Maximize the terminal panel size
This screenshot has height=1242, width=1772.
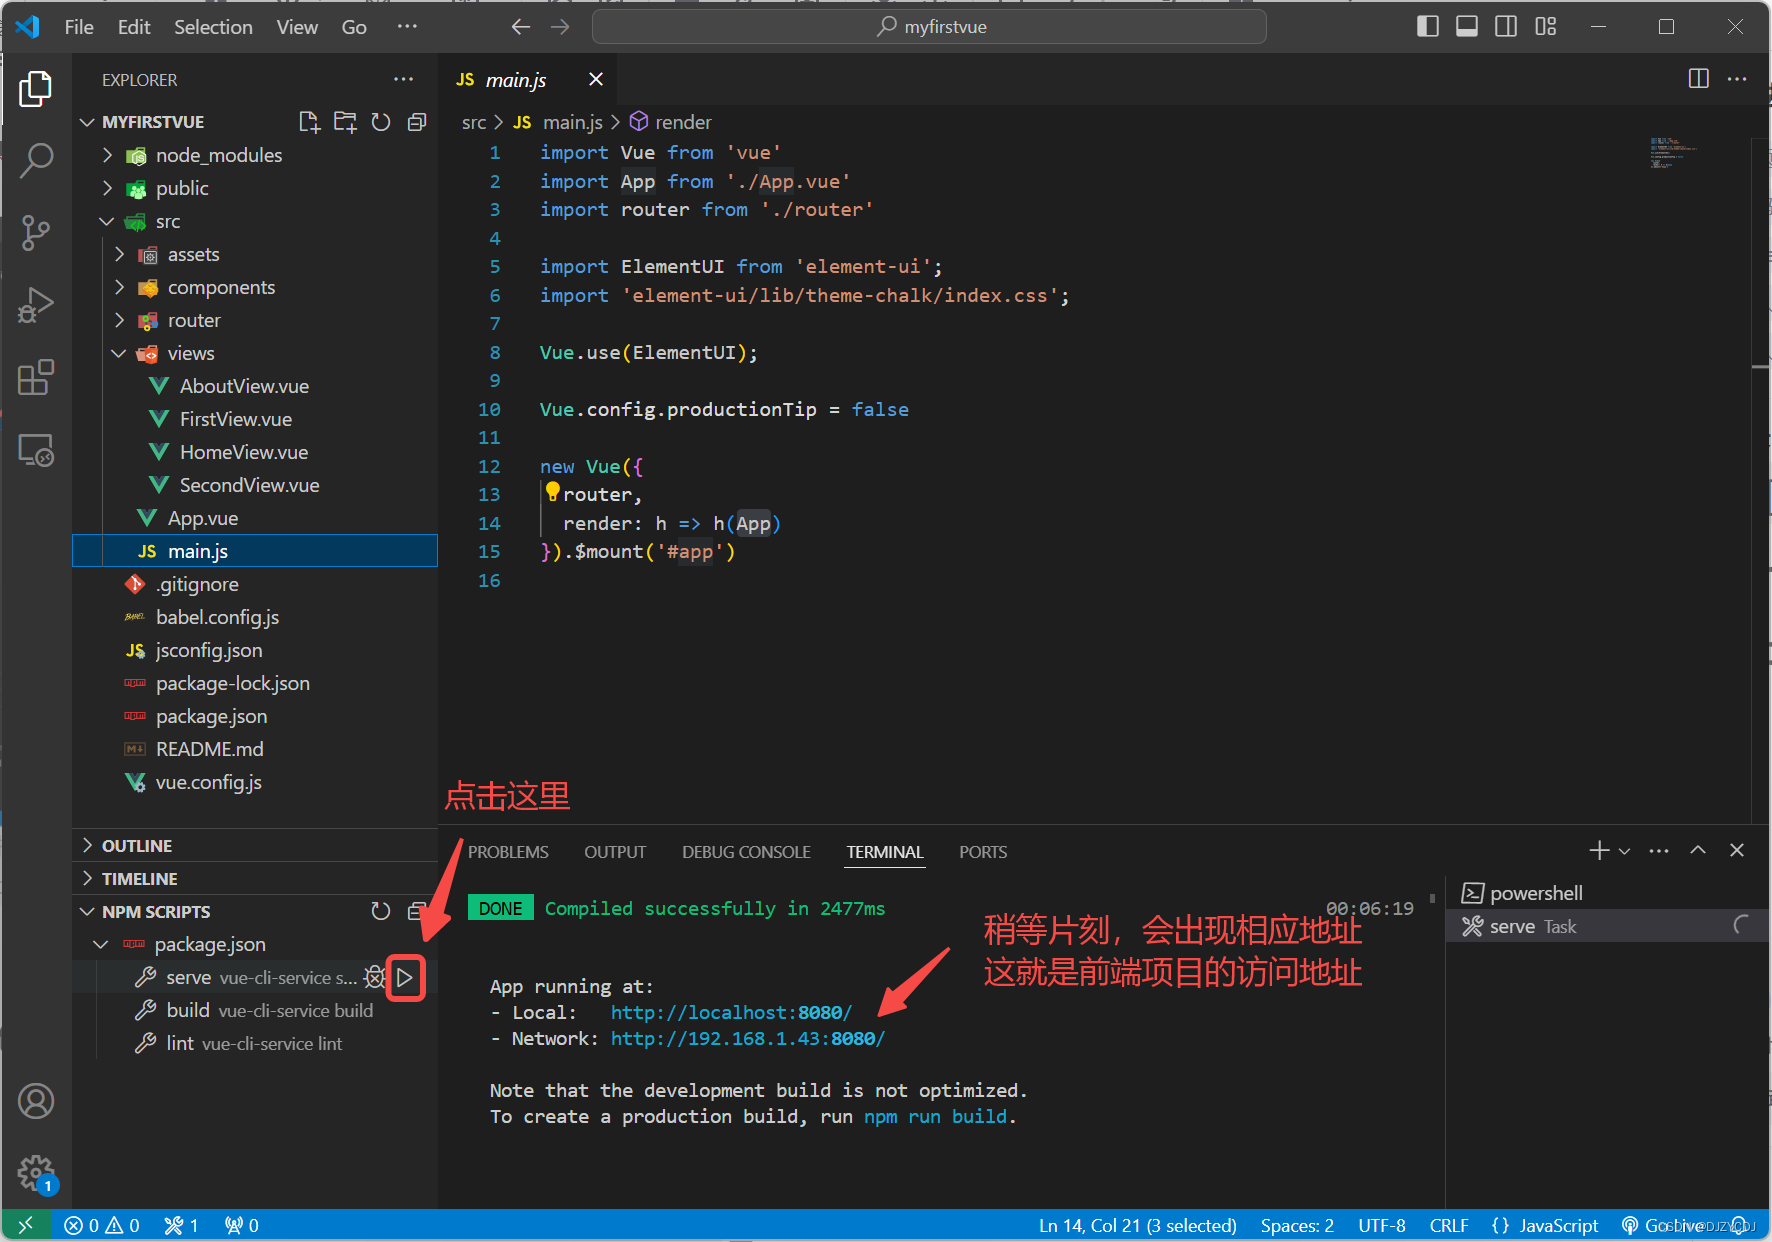(1698, 850)
